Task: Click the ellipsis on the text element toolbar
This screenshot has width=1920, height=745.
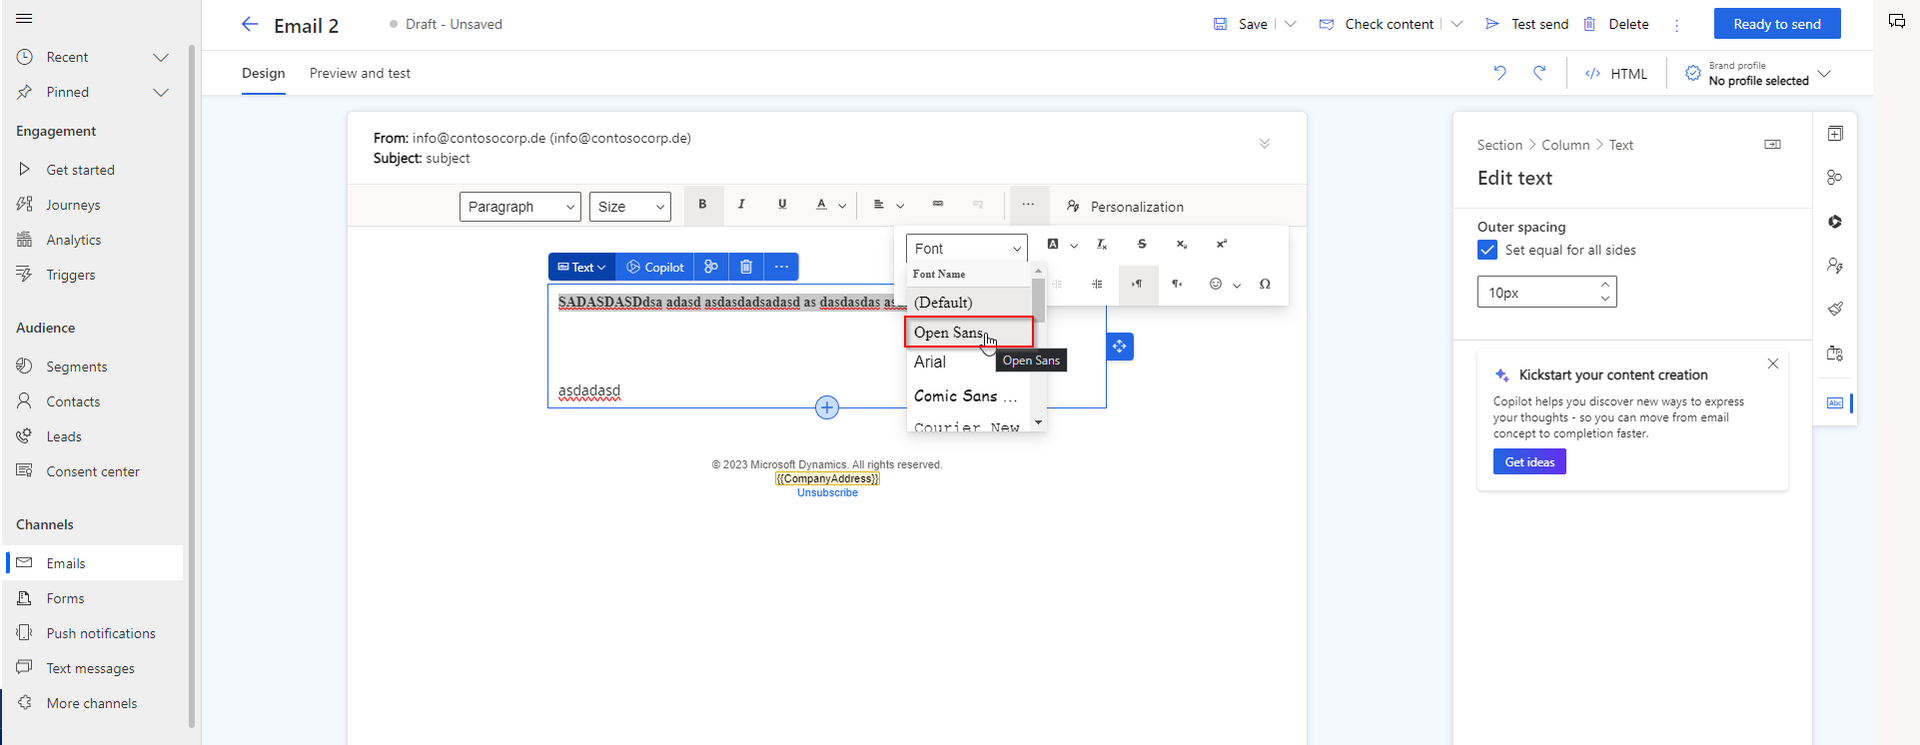Action: (x=781, y=267)
